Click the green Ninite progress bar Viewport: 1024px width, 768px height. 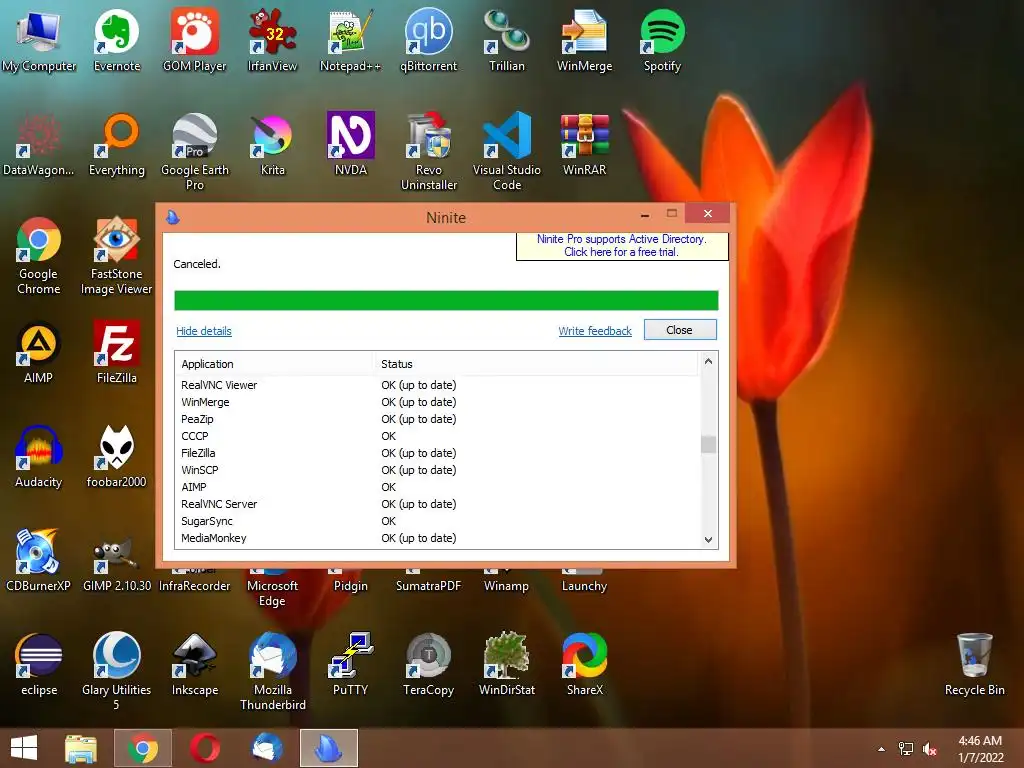pos(446,300)
